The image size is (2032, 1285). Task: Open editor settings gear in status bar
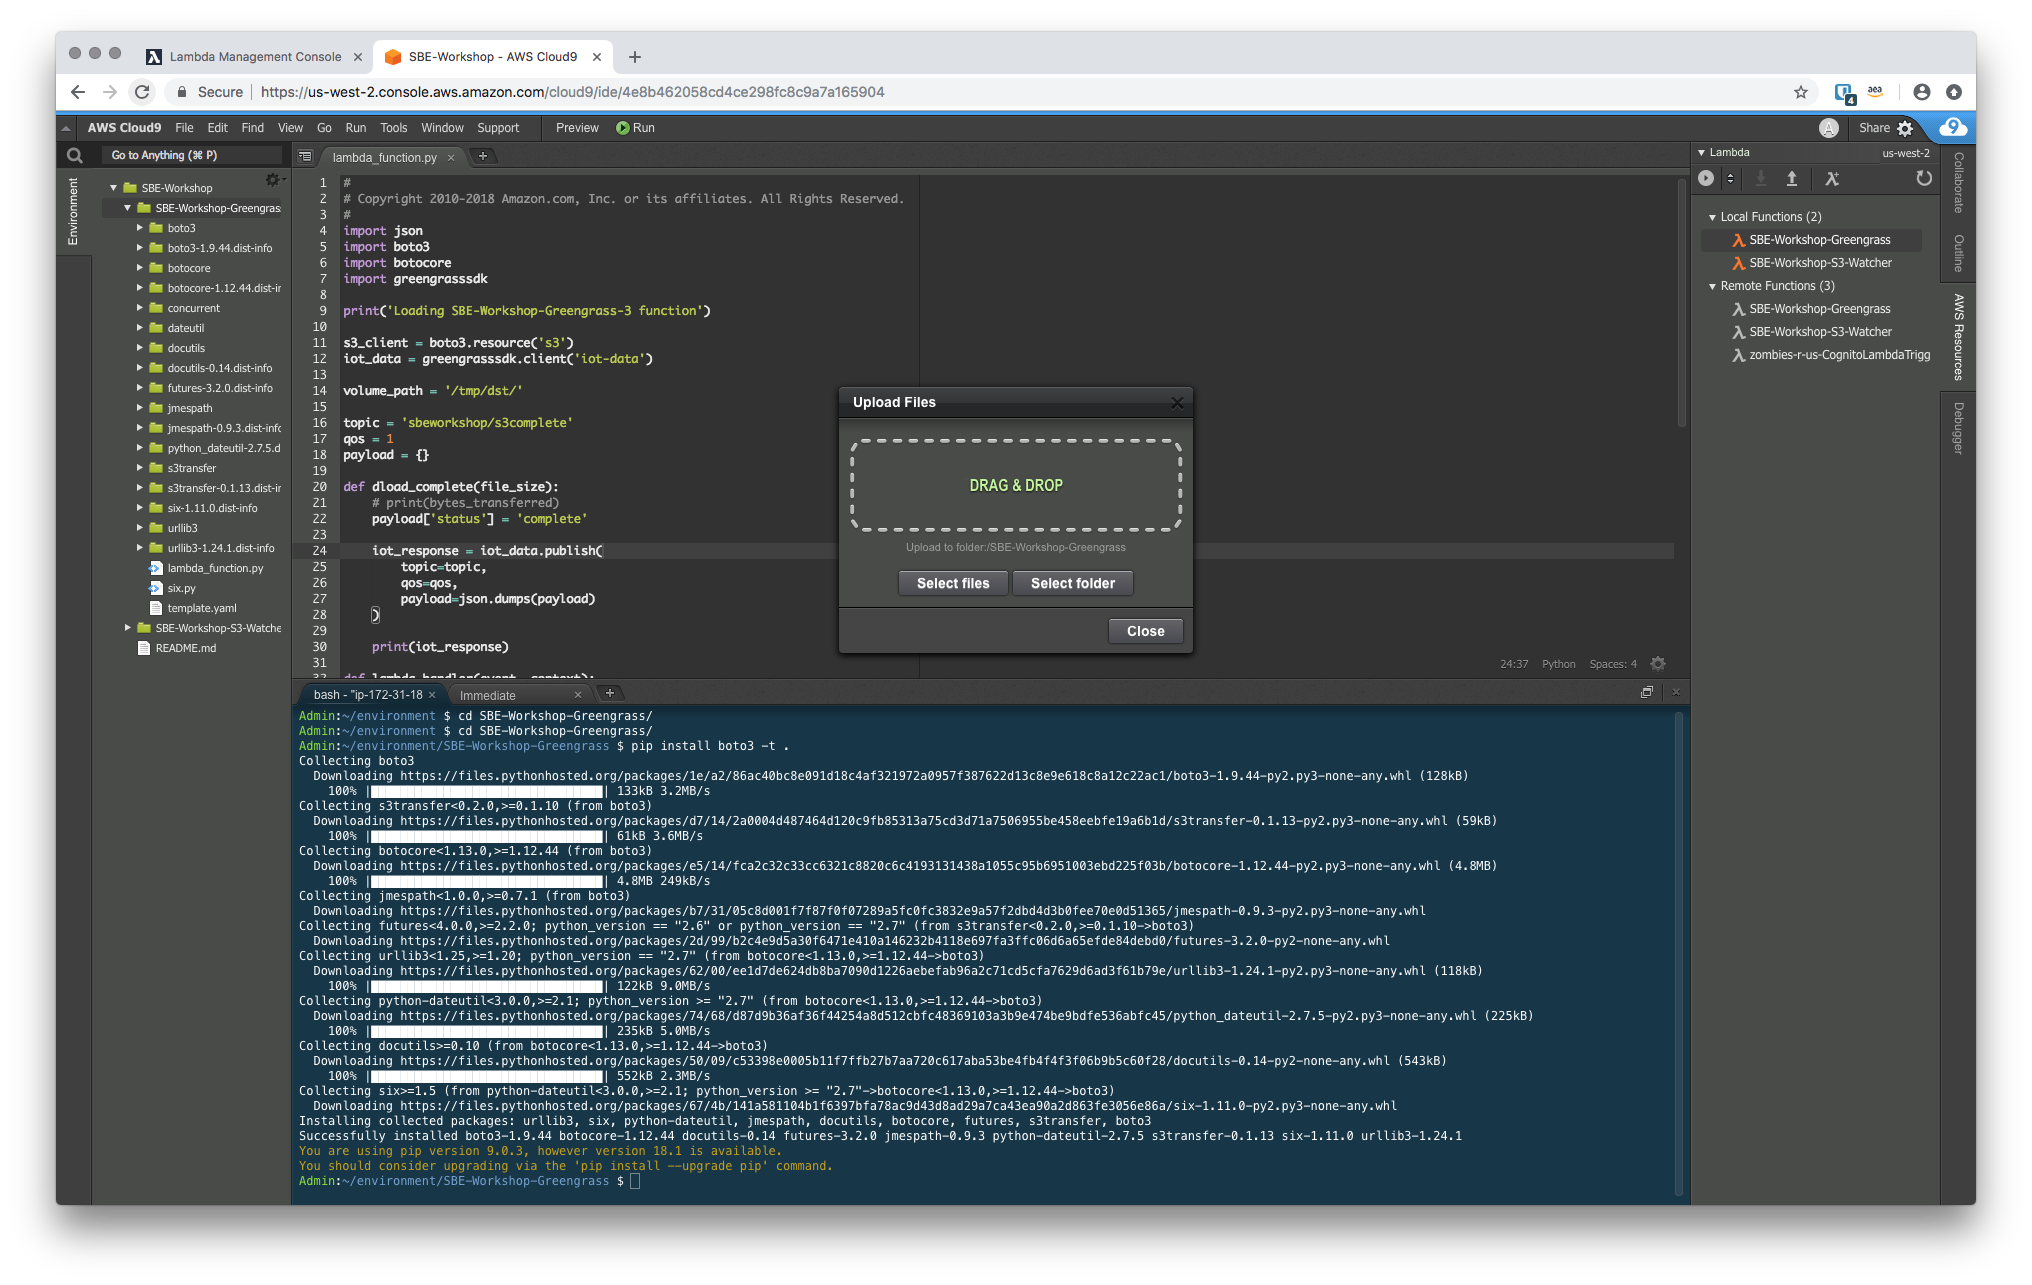pyautogui.click(x=1658, y=663)
